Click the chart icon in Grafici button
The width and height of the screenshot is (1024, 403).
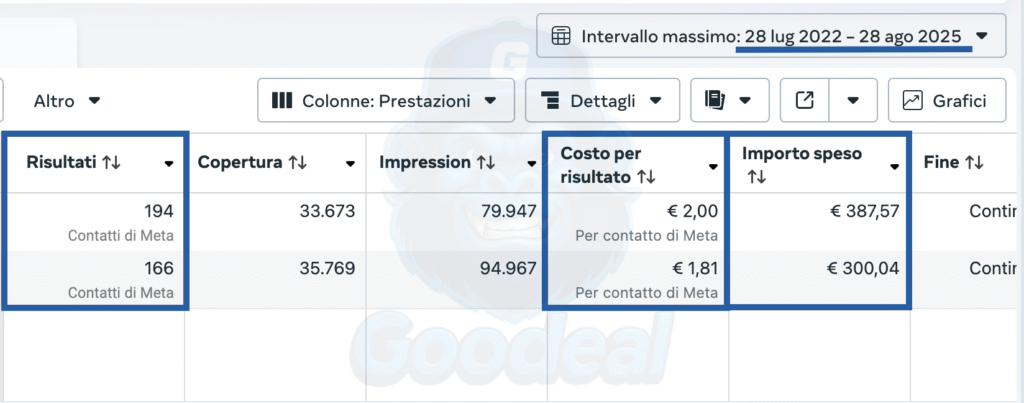912,100
